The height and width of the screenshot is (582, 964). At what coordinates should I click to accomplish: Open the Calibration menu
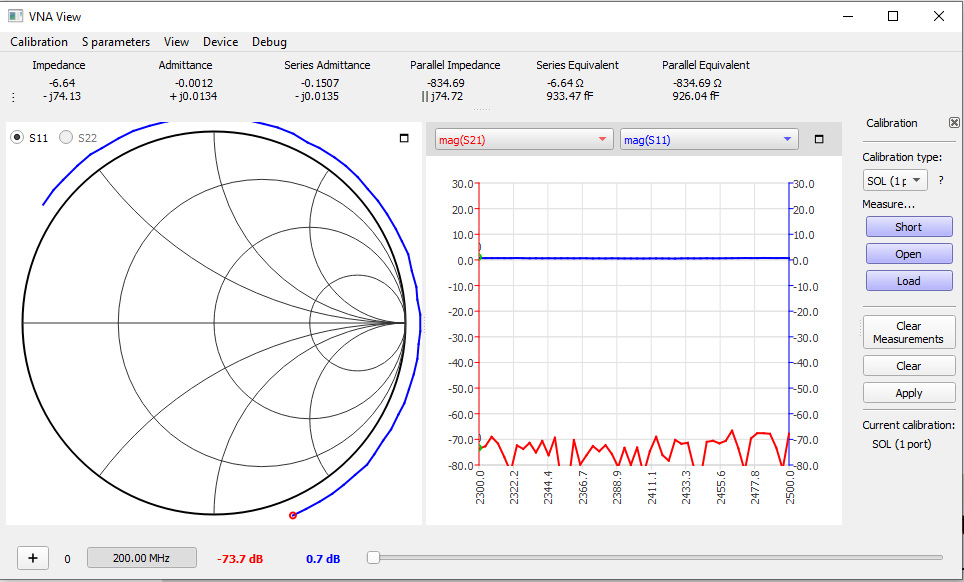[39, 42]
